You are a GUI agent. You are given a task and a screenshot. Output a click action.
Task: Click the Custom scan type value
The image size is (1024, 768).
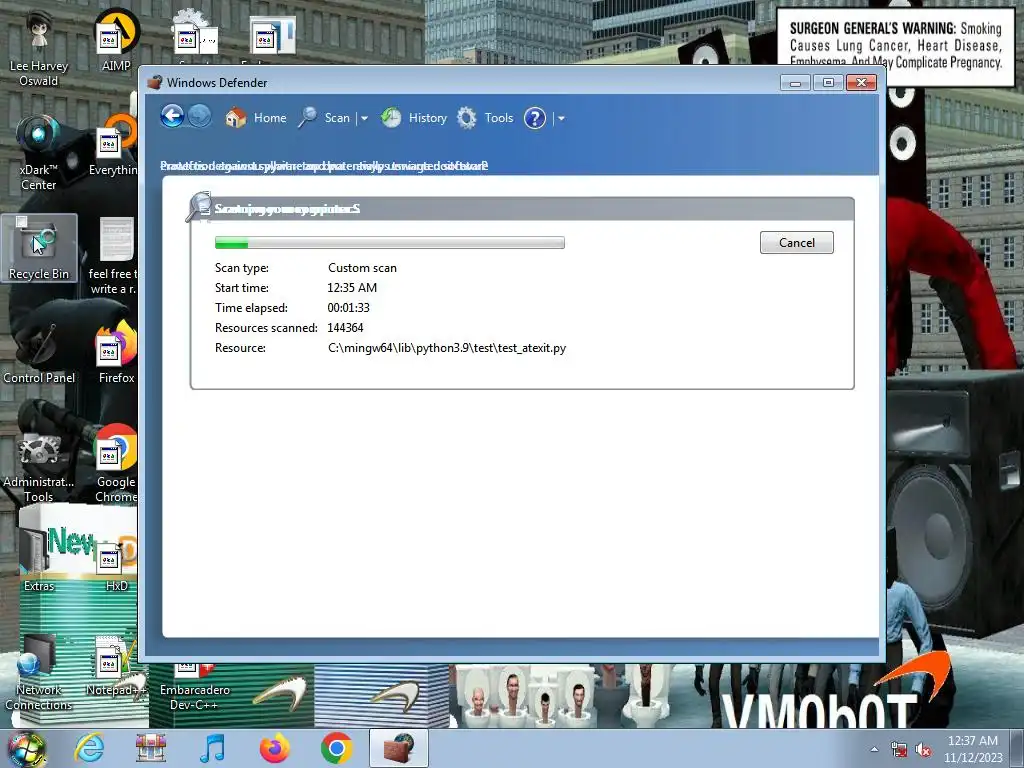(x=362, y=268)
